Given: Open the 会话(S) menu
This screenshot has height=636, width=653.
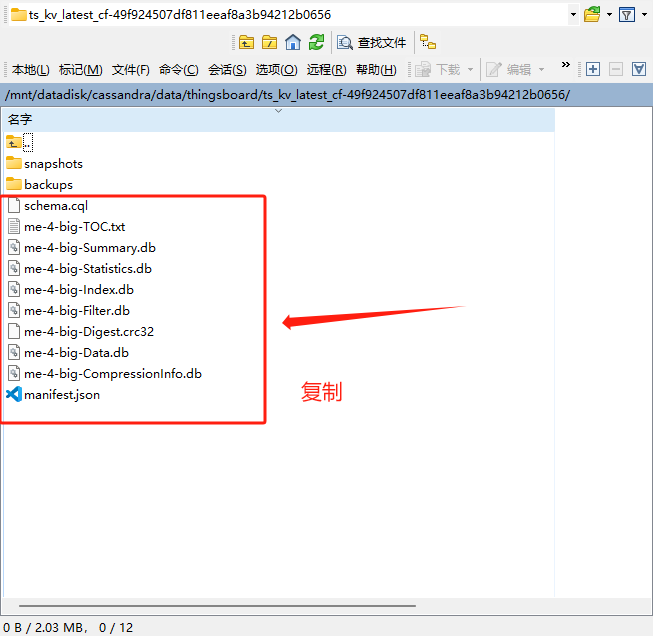Looking at the screenshot, I should 227,70.
